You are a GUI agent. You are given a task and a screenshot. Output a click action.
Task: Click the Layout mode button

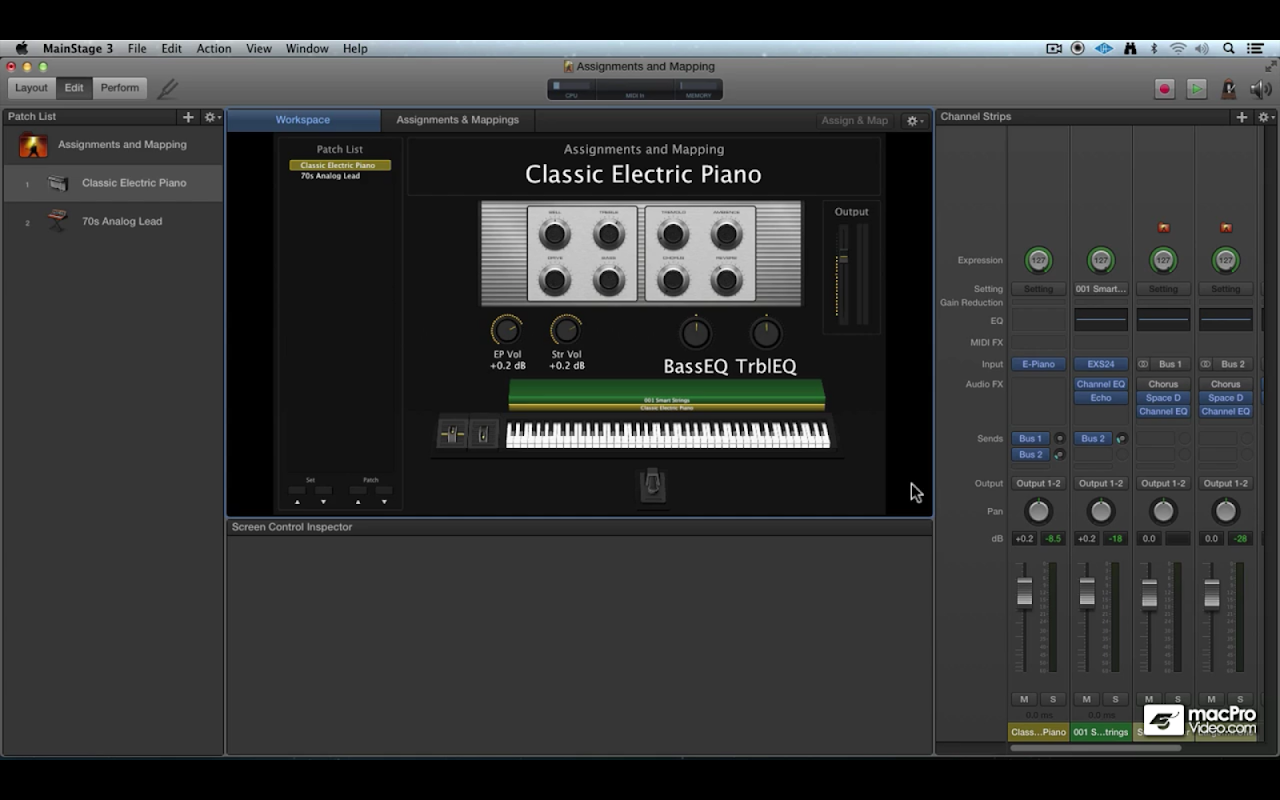(31, 88)
